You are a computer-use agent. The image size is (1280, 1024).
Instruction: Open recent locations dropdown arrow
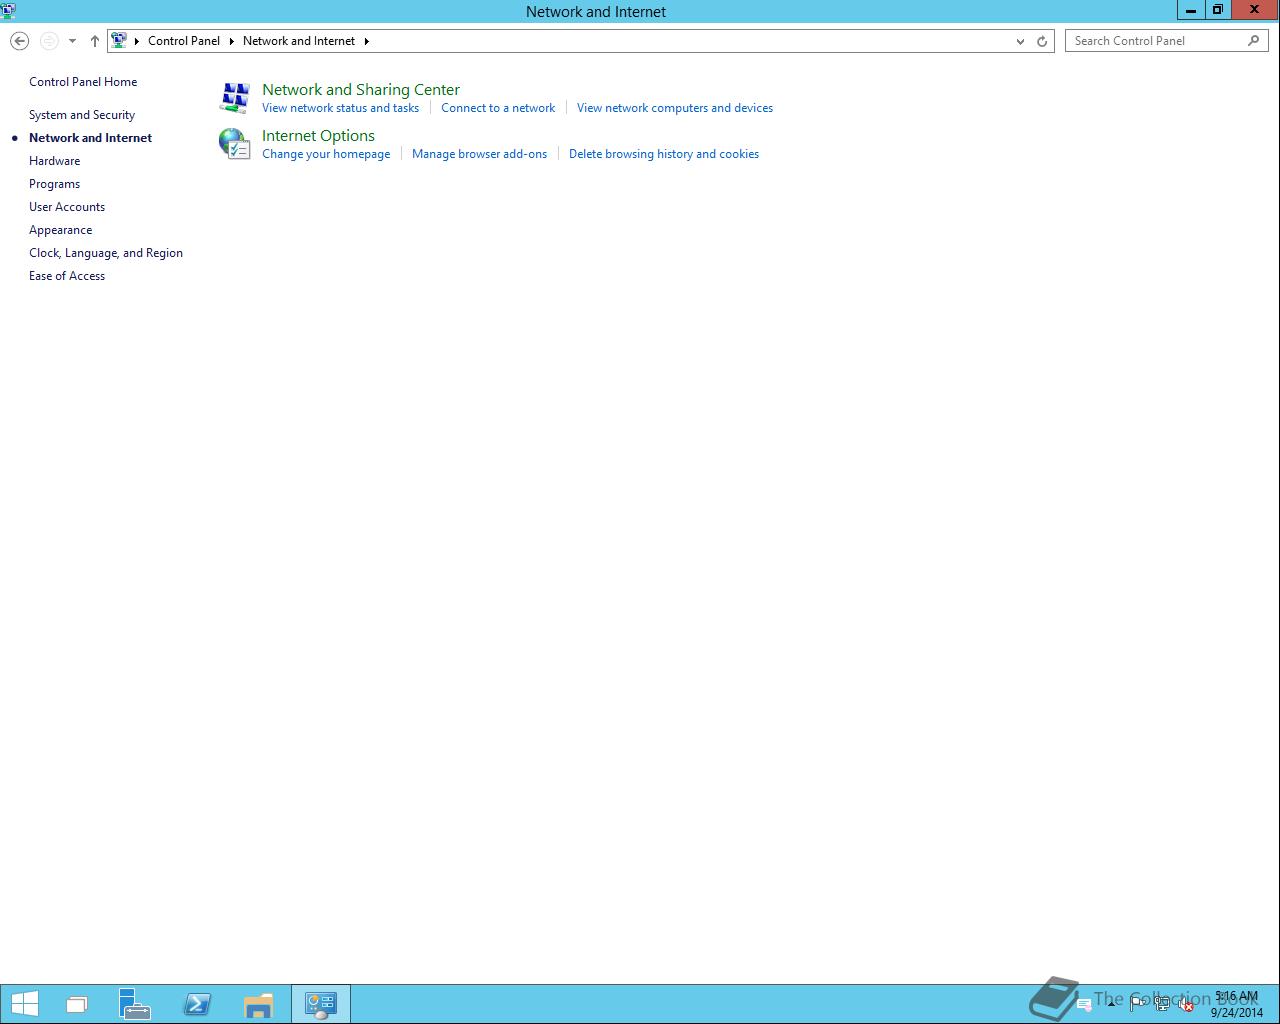tap(72, 41)
